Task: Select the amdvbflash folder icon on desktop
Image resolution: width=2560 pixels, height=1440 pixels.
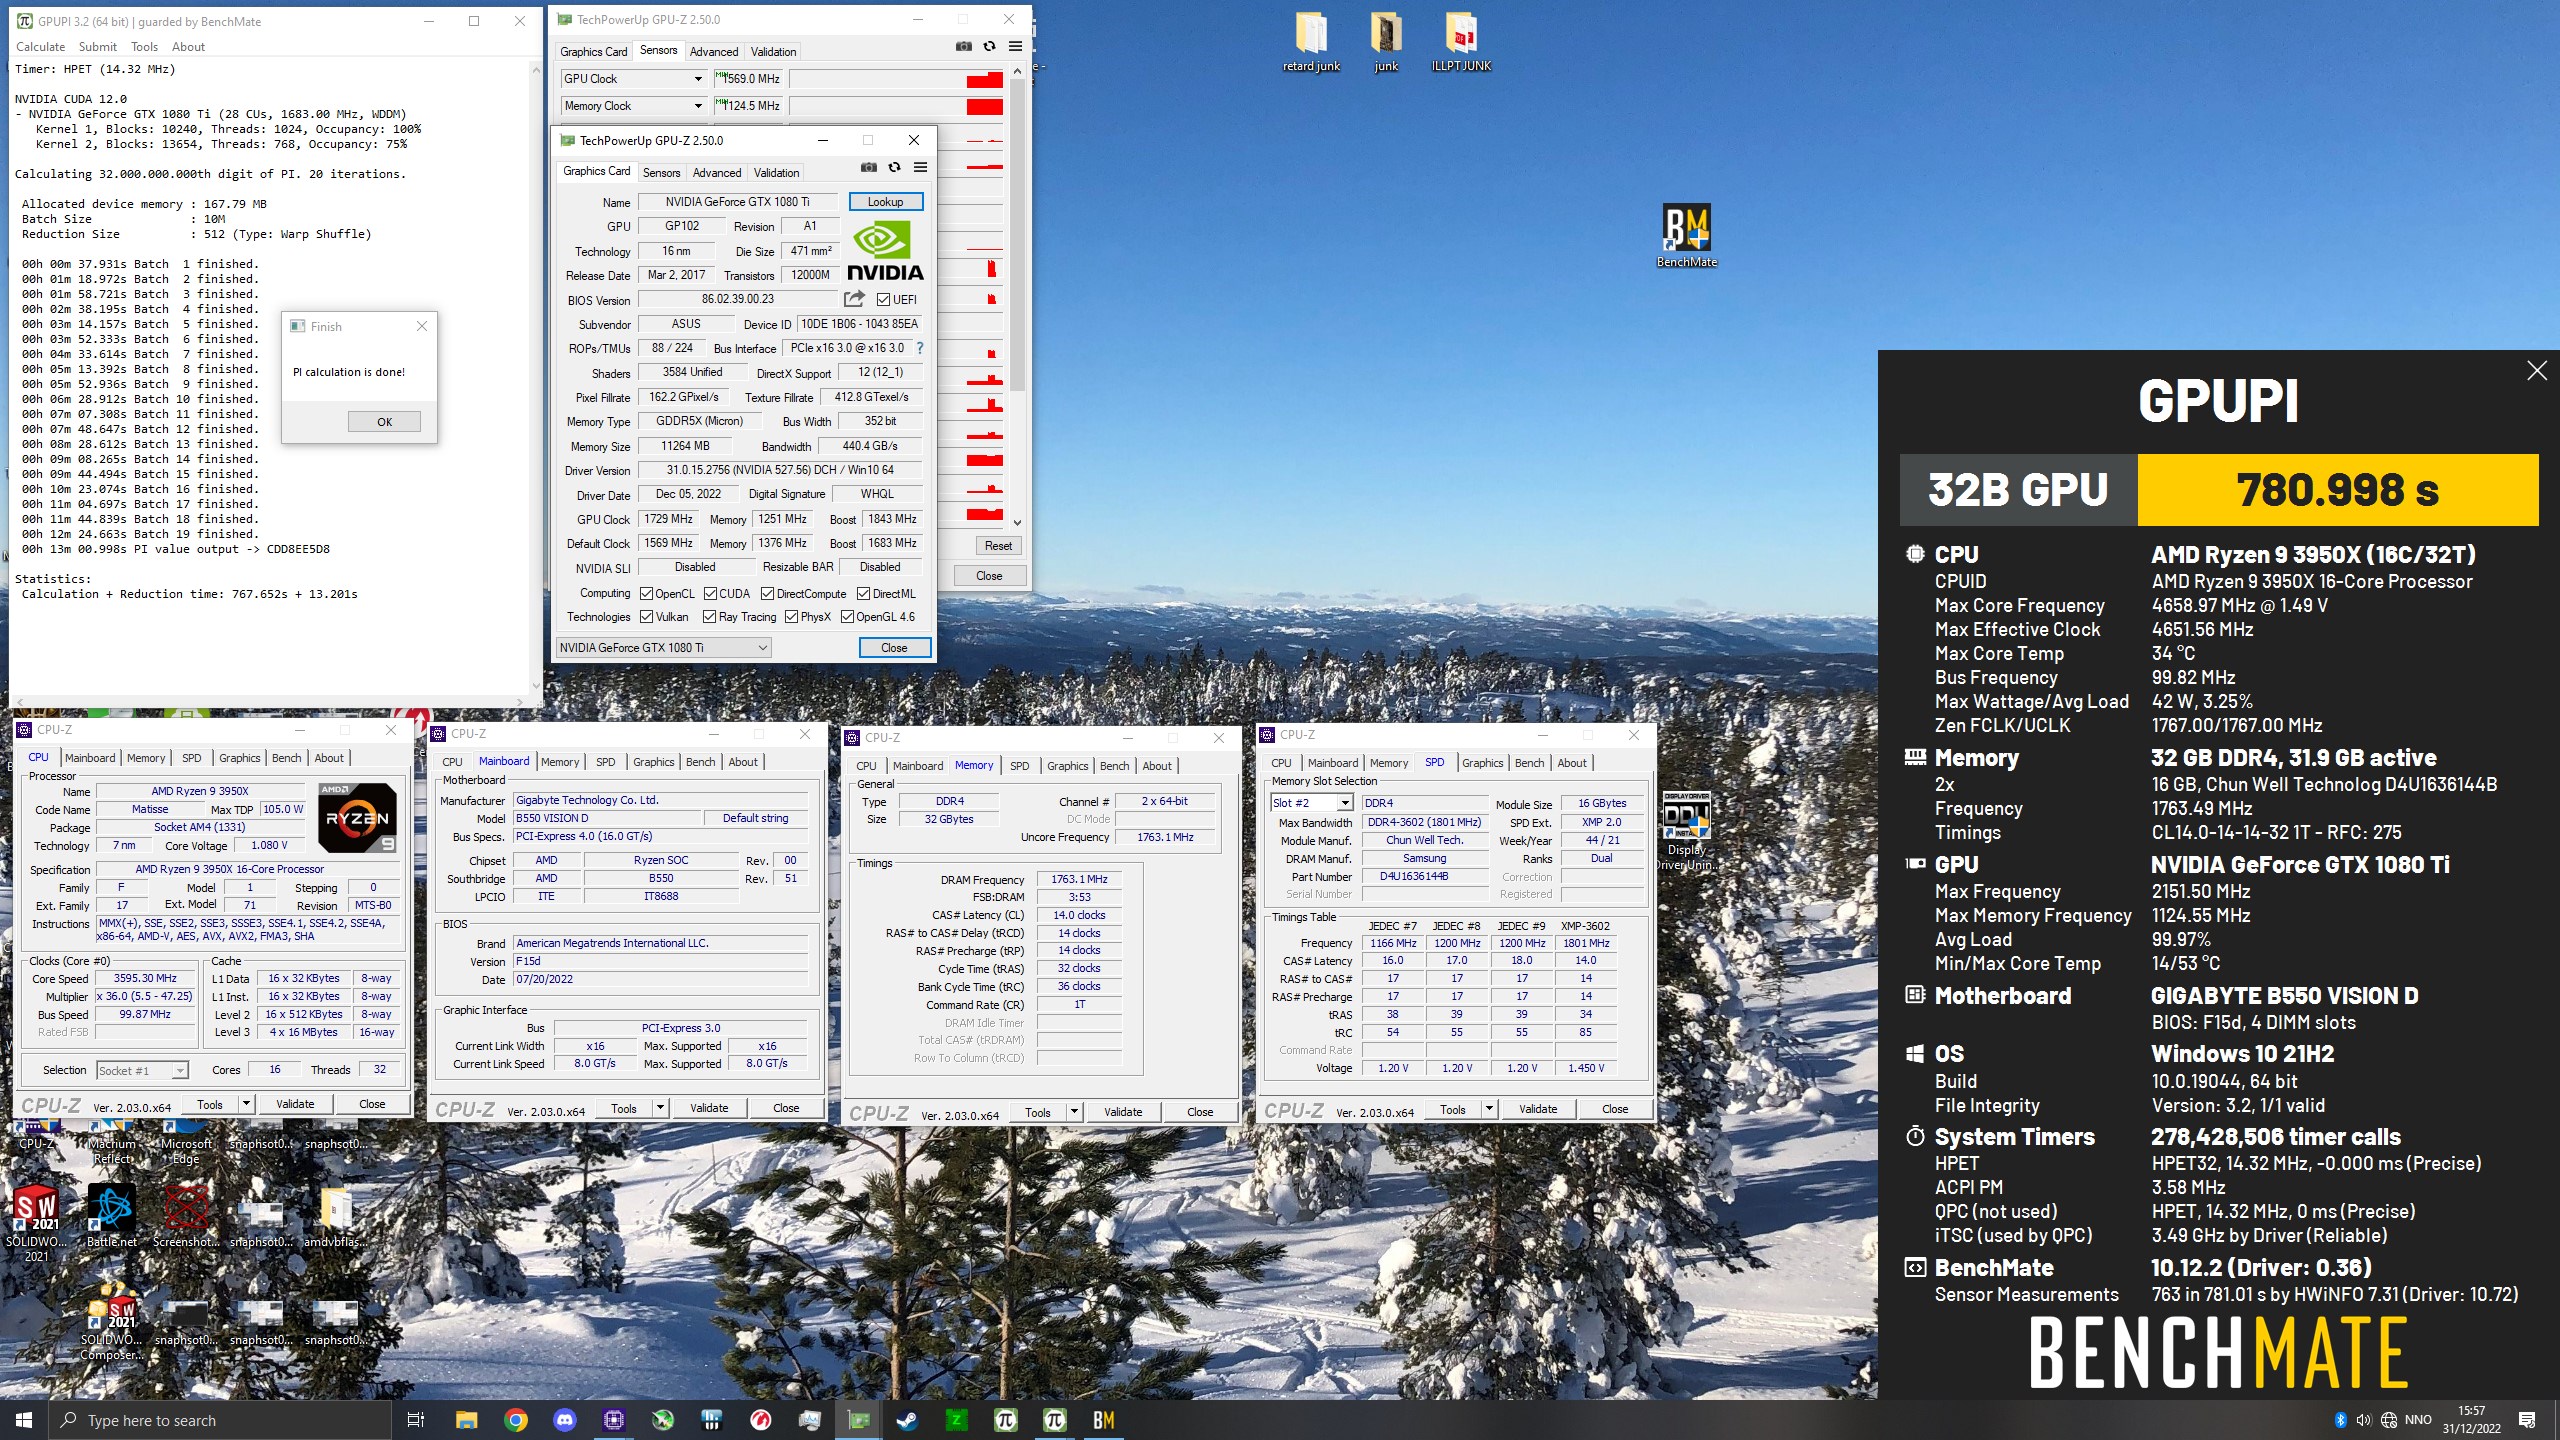Action: click(335, 1216)
